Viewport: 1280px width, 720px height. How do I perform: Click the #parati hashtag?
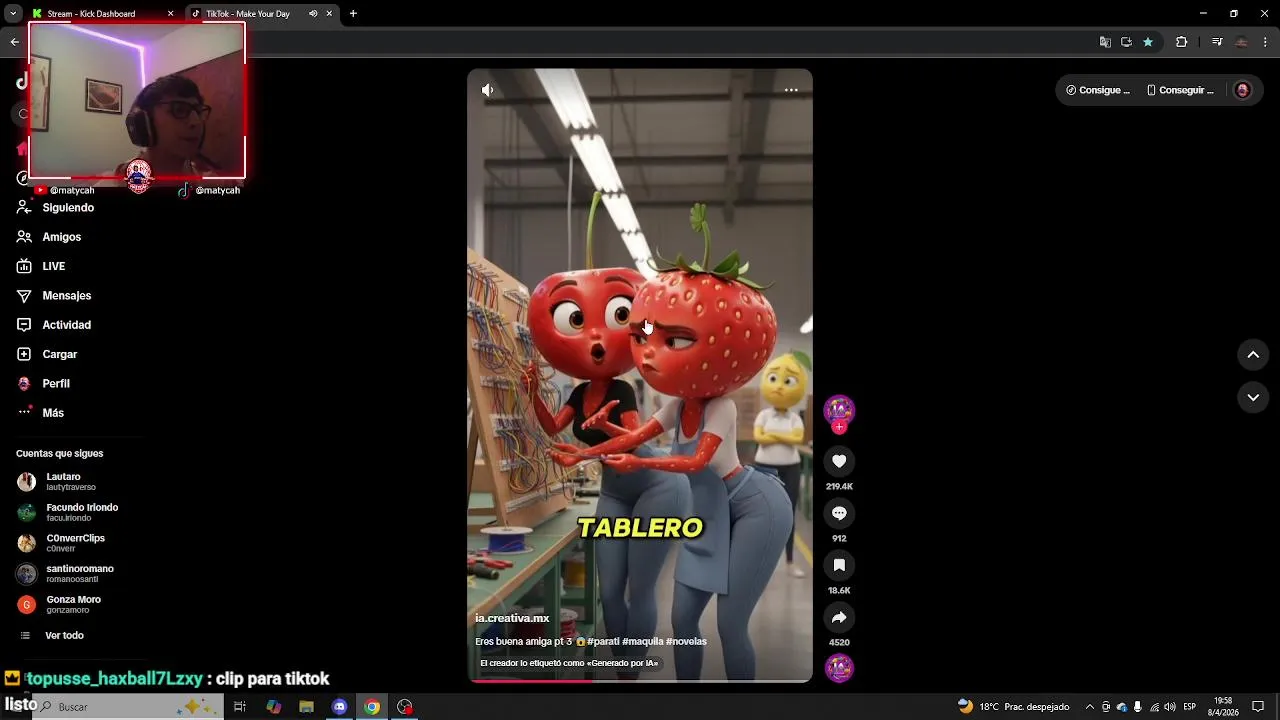(x=603, y=642)
